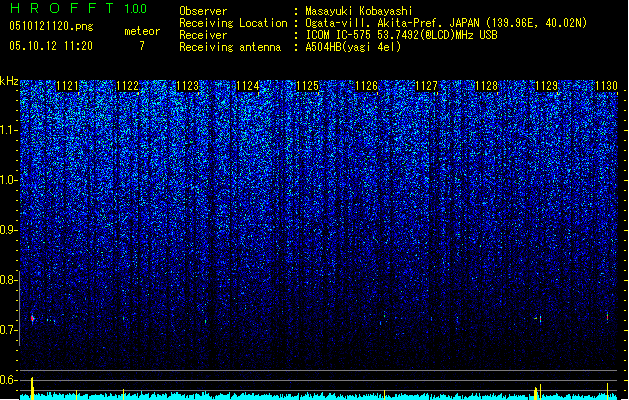Select the file name 0510121120.png
629x400 pixels.
point(51,26)
